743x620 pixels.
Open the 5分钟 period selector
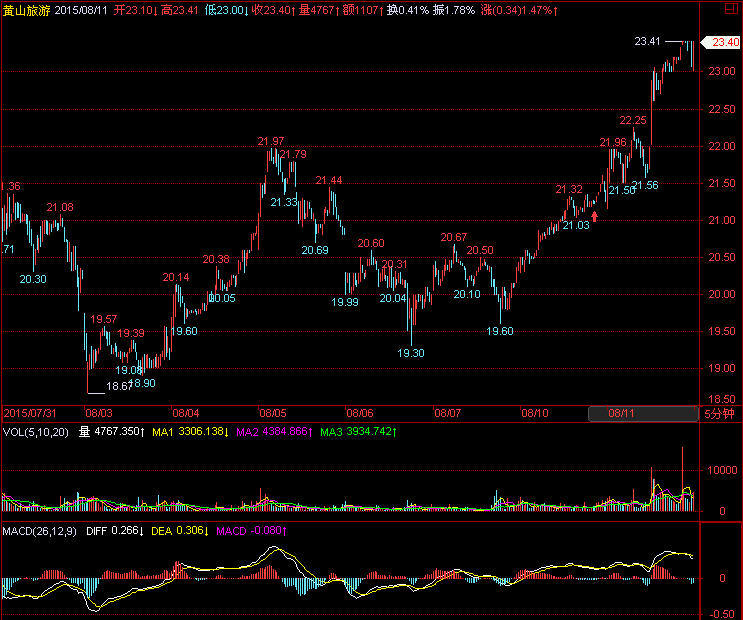(719, 412)
